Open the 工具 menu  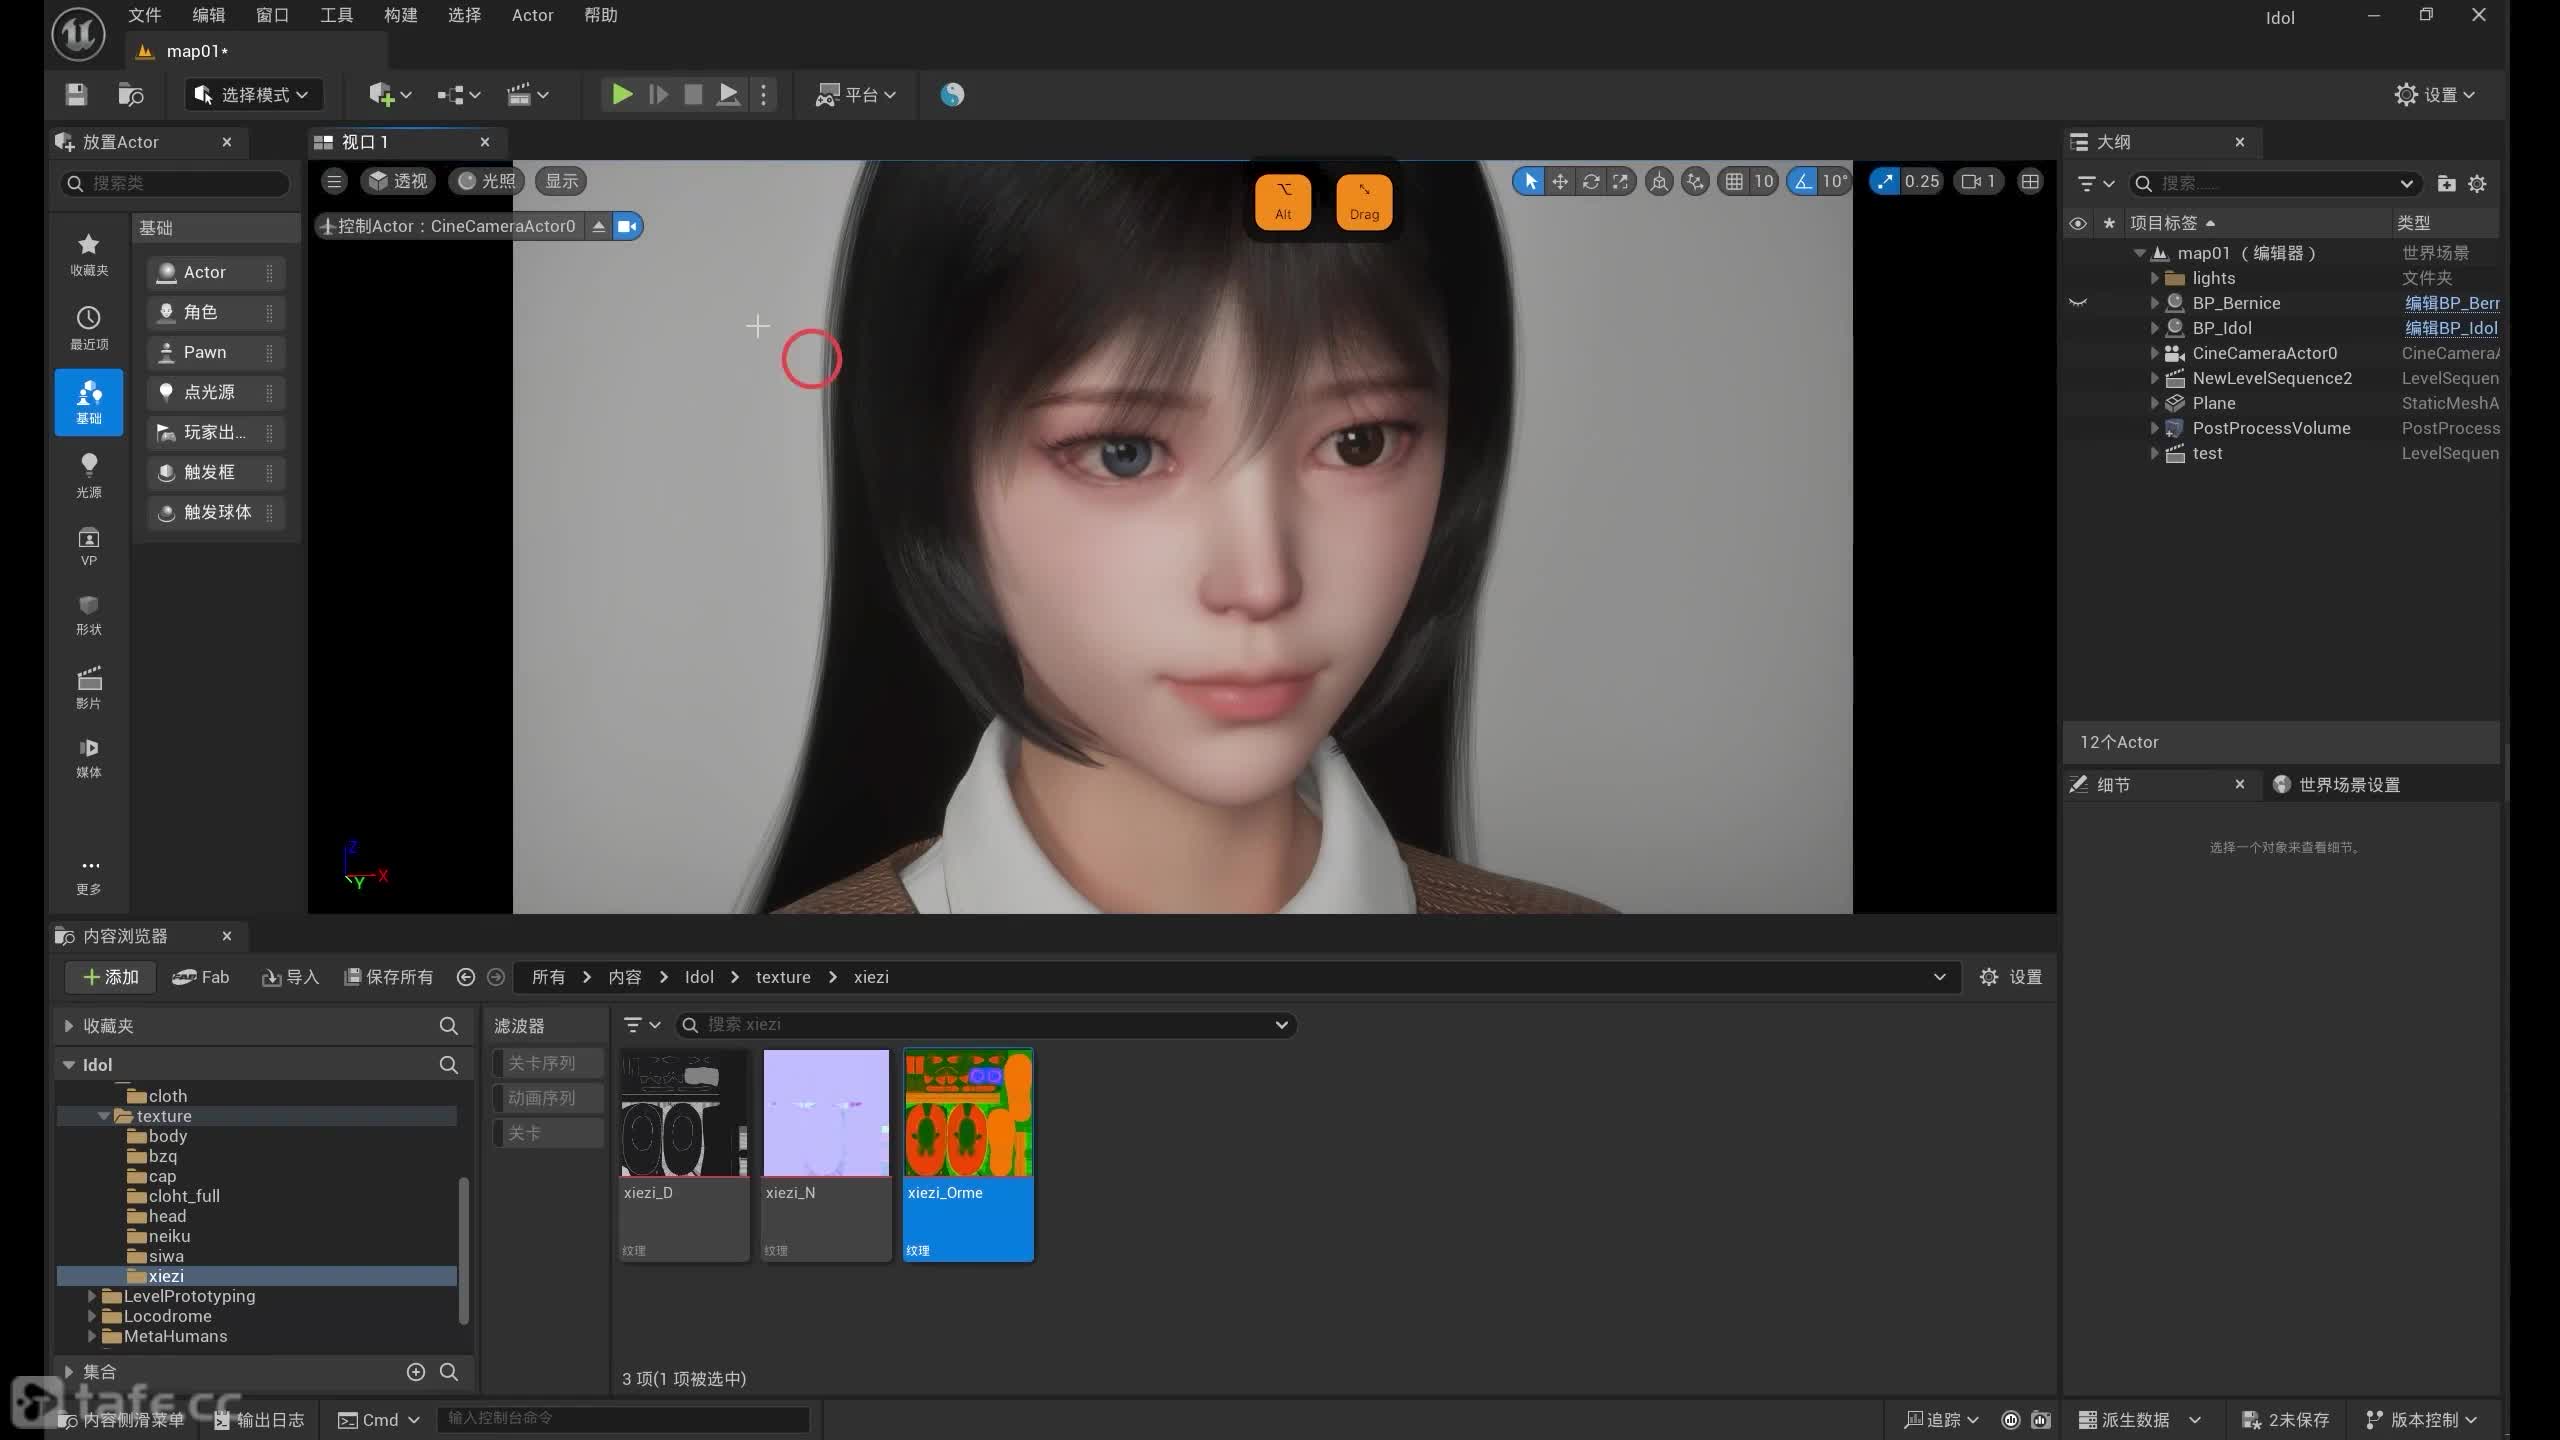(336, 15)
